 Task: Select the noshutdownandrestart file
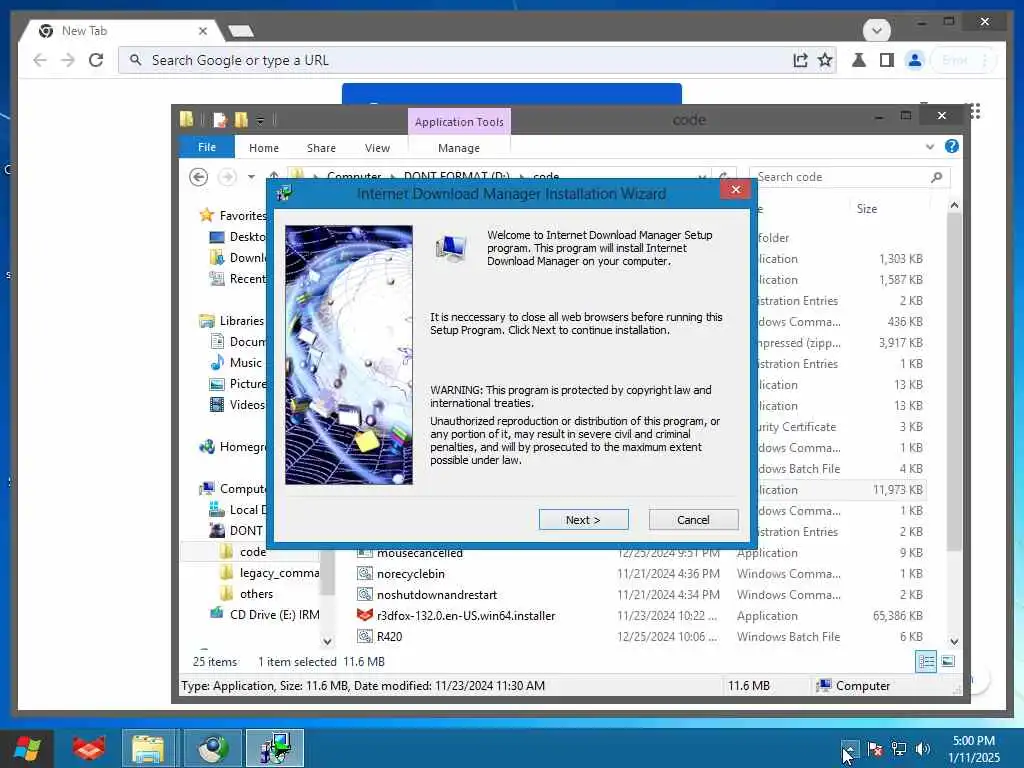click(x=436, y=595)
